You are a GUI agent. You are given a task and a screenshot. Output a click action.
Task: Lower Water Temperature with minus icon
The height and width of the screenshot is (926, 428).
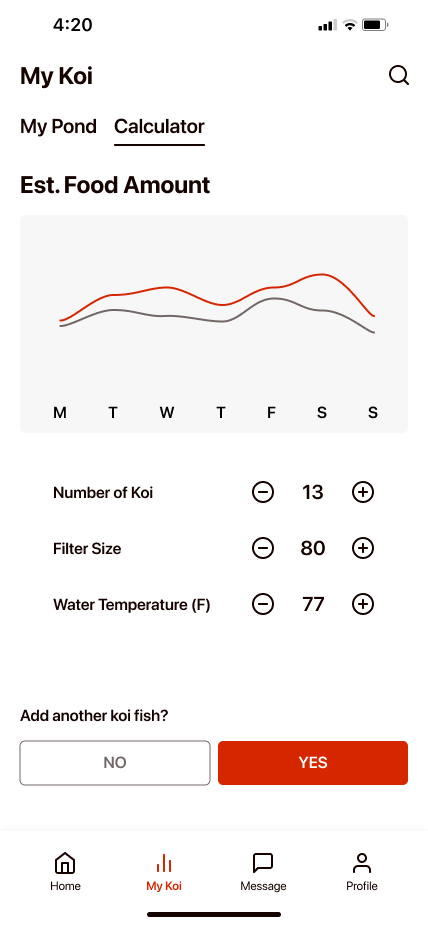click(263, 604)
